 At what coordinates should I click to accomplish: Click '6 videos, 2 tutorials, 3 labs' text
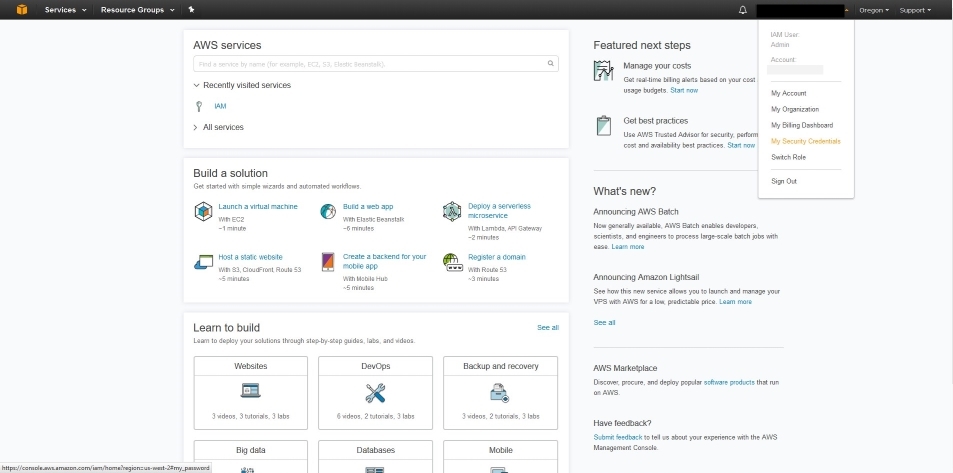(375, 416)
